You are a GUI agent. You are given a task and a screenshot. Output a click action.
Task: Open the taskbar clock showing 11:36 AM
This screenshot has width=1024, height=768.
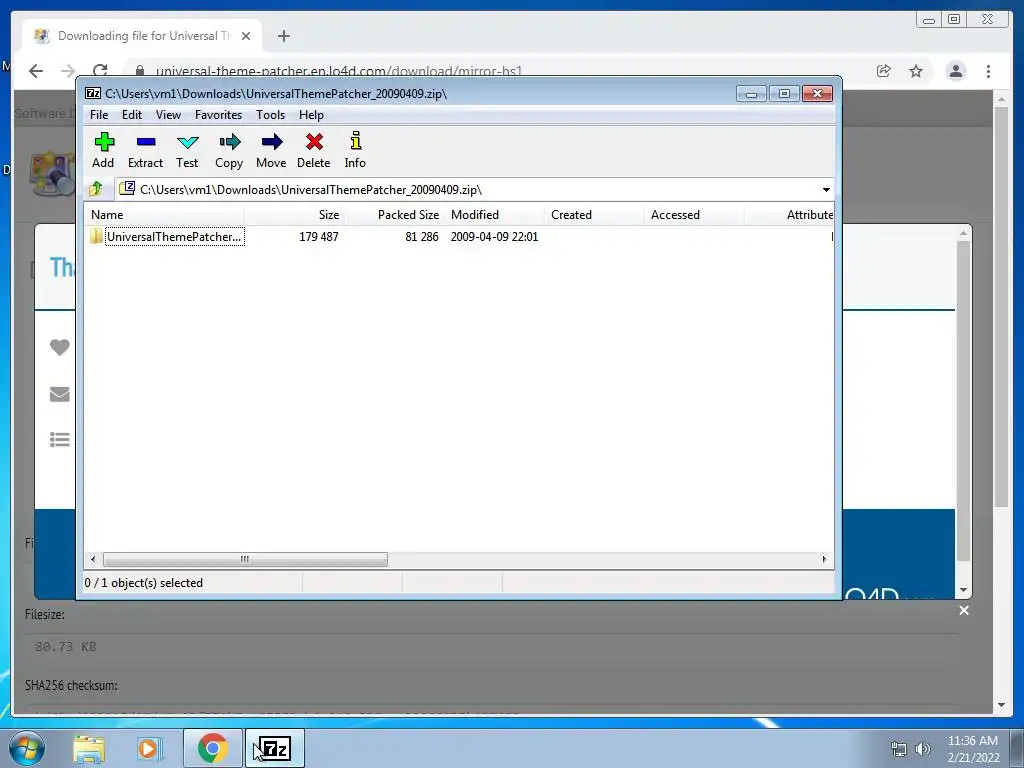[973, 749]
